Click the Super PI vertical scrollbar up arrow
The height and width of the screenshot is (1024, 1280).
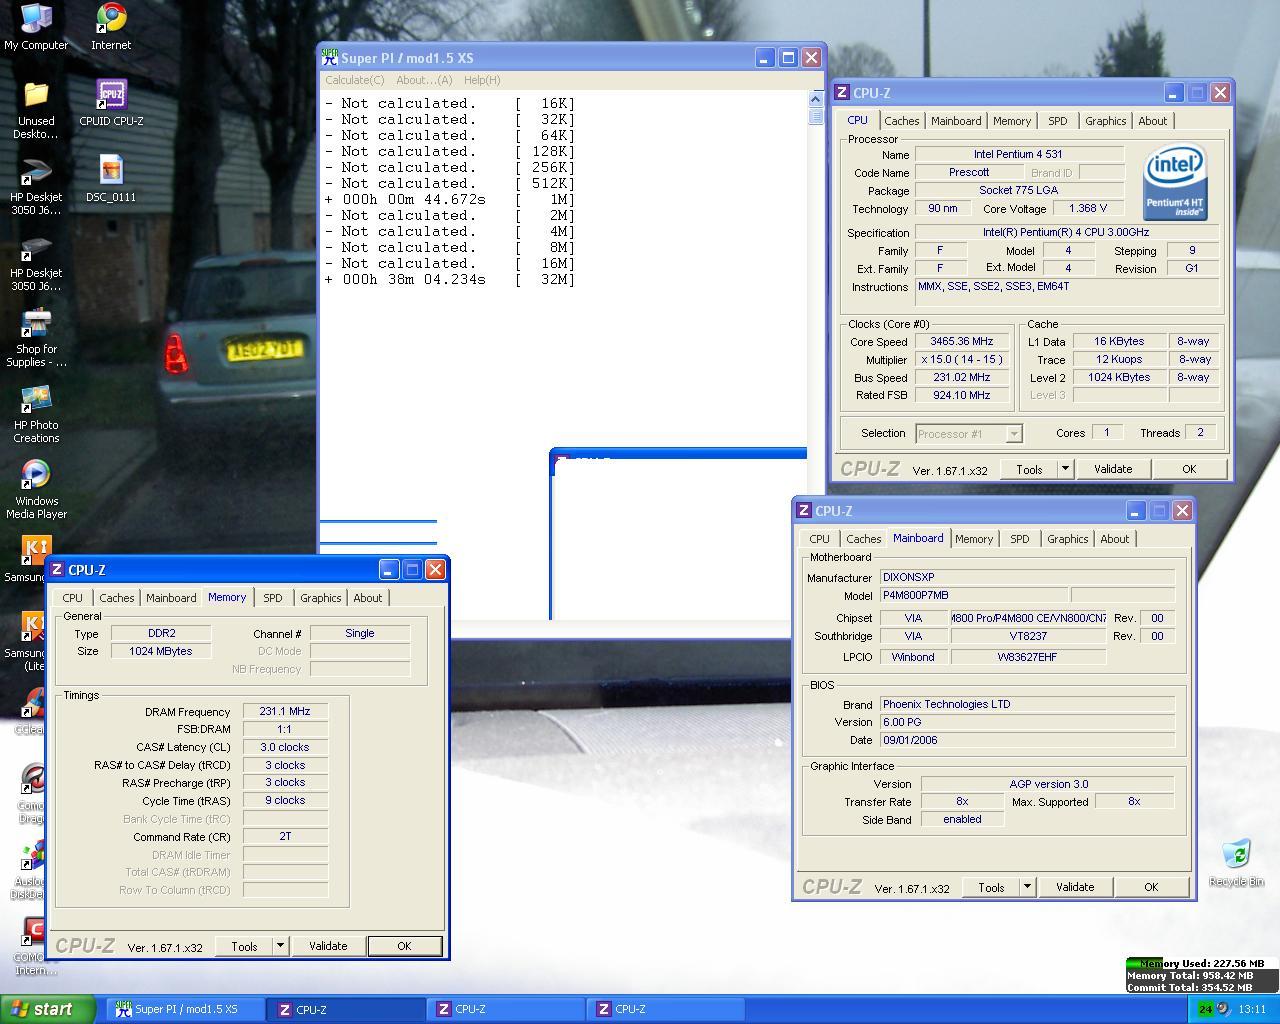click(x=816, y=99)
